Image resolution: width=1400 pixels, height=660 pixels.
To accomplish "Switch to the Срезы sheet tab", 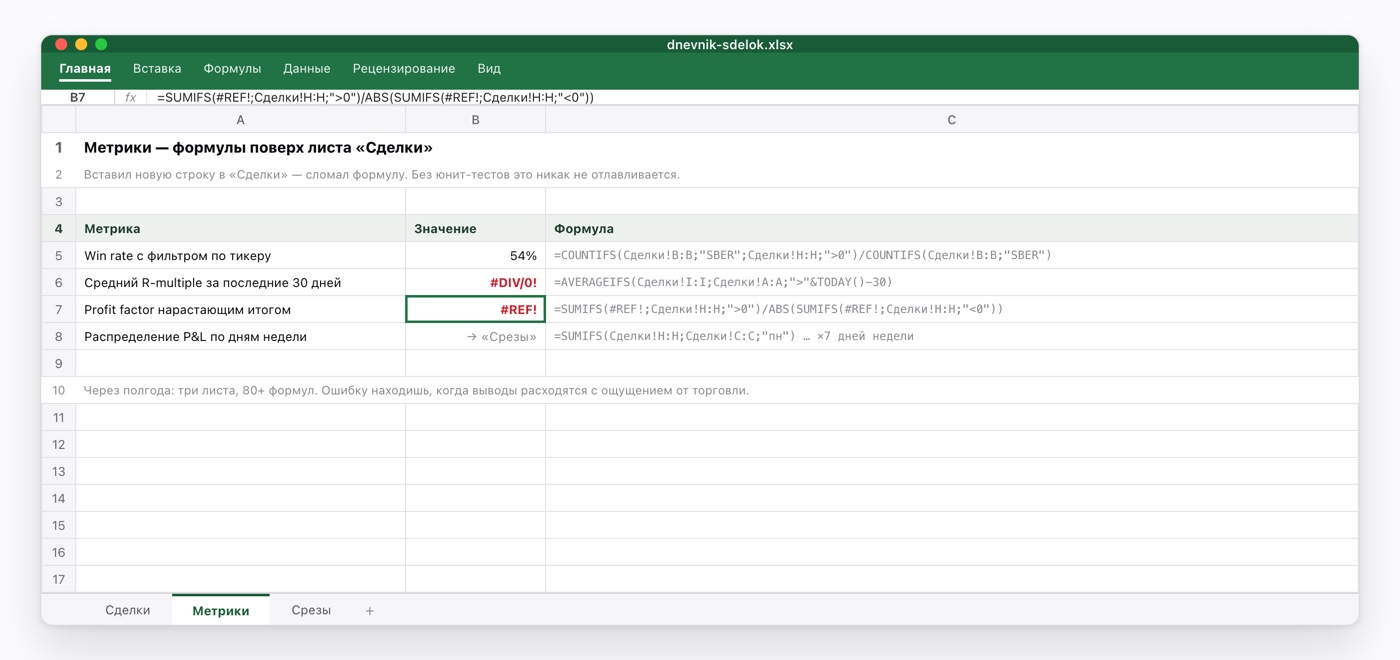I will click(311, 610).
